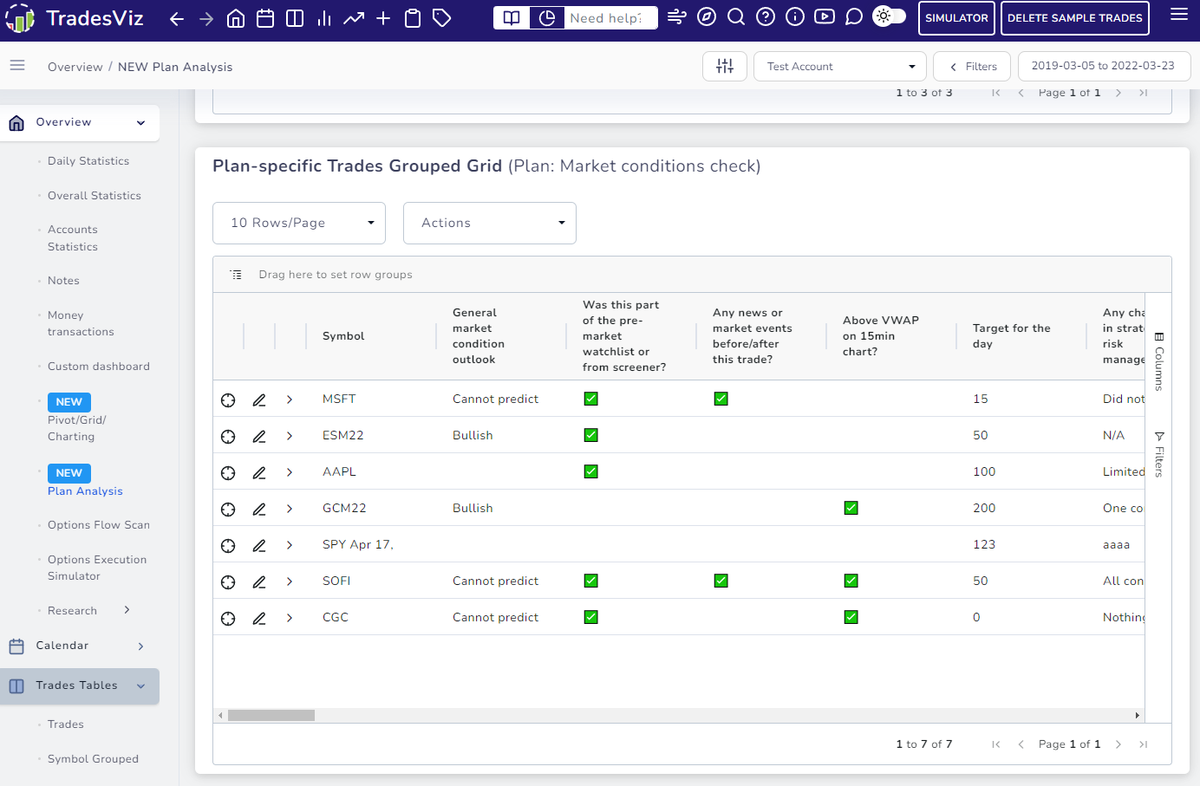Viewport: 1200px width, 786px height.
Task: Open the calendar icon in top bar
Action: pos(265,18)
